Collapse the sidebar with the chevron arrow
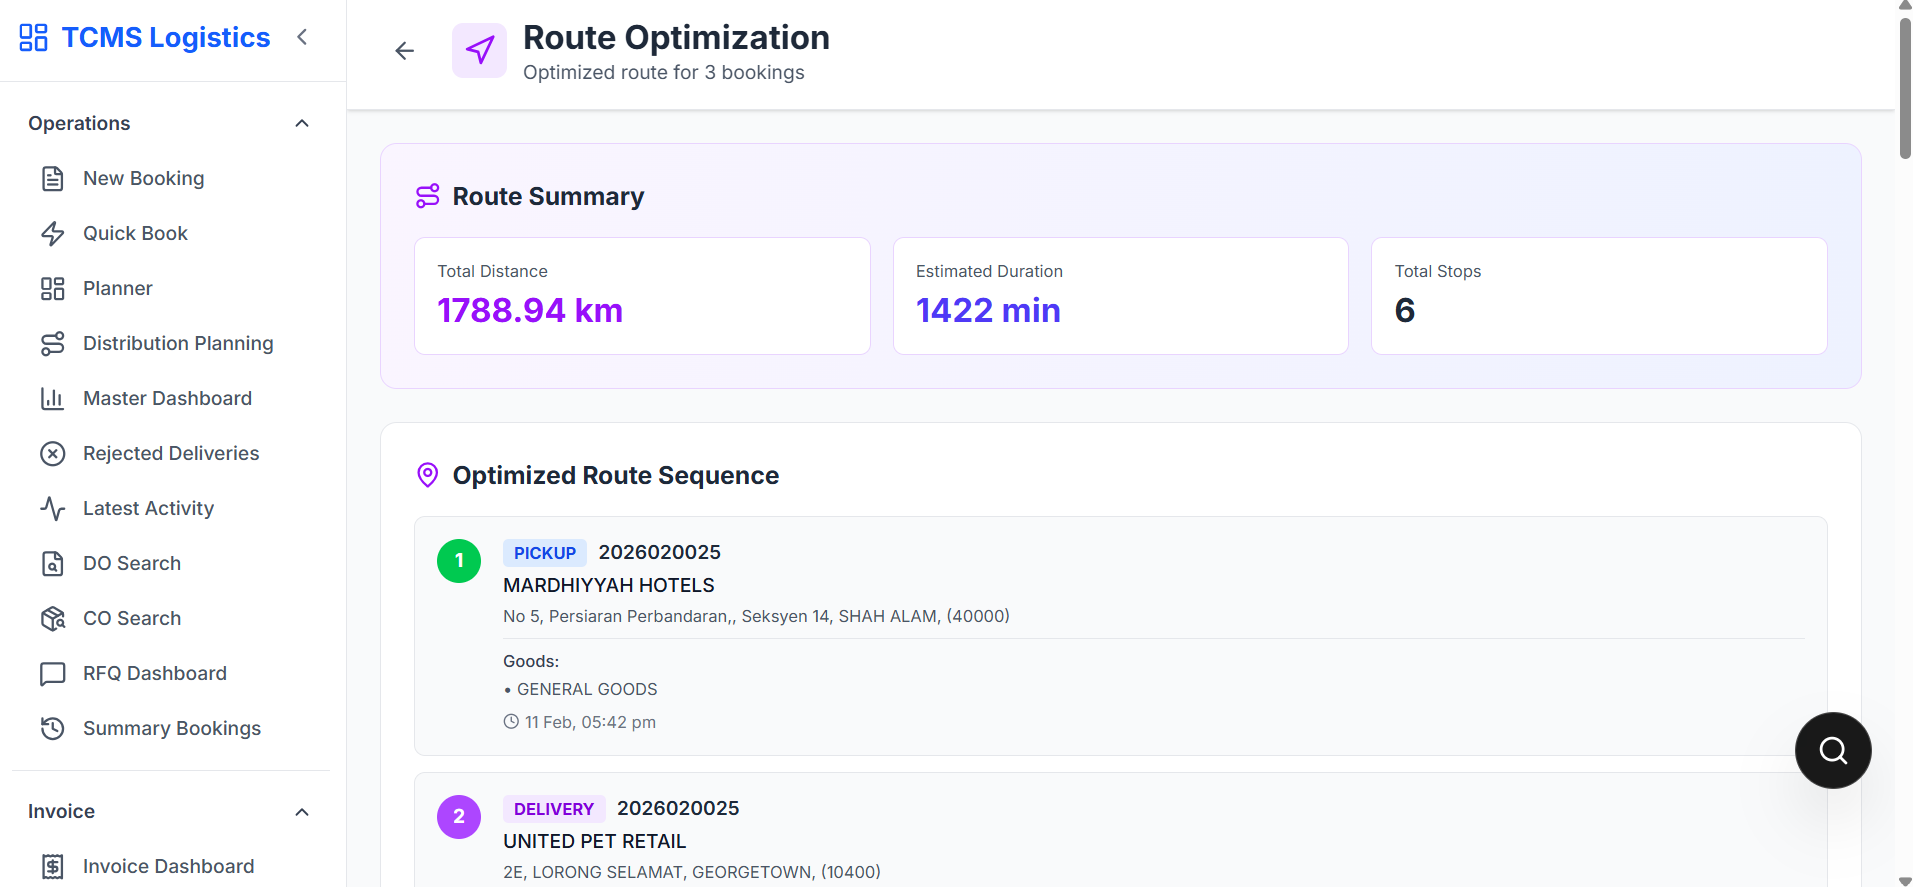Viewport: 1913px width, 887px height. 302,37
